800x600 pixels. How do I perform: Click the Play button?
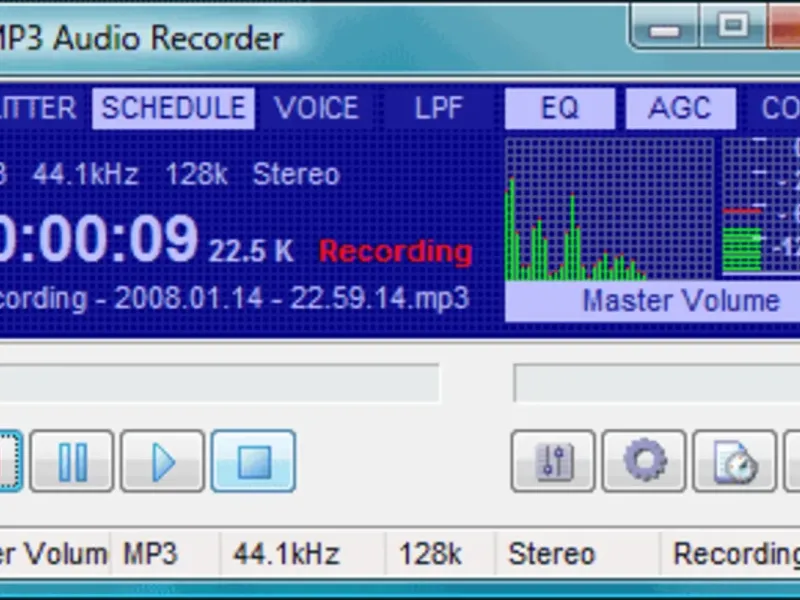(163, 461)
